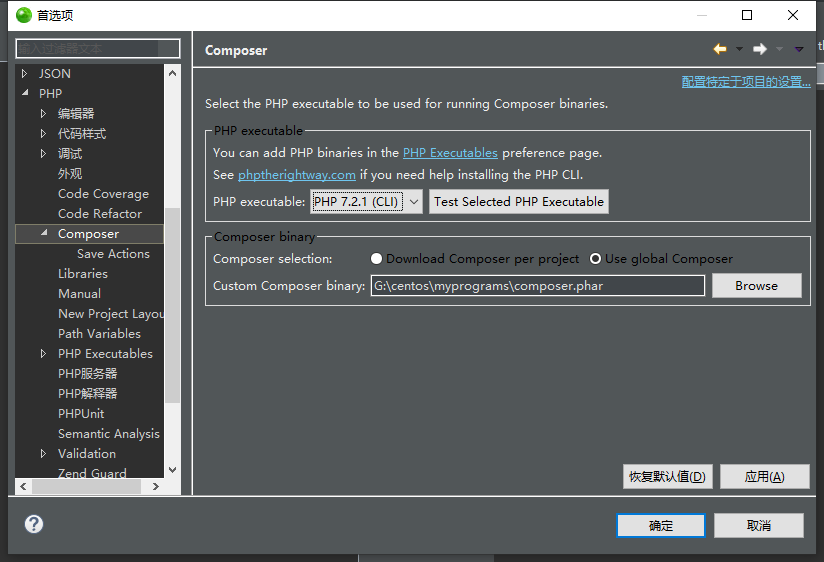The width and height of the screenshot is (824, 562).
Task: Click the help question mark icon
Action: coord(34,524)
